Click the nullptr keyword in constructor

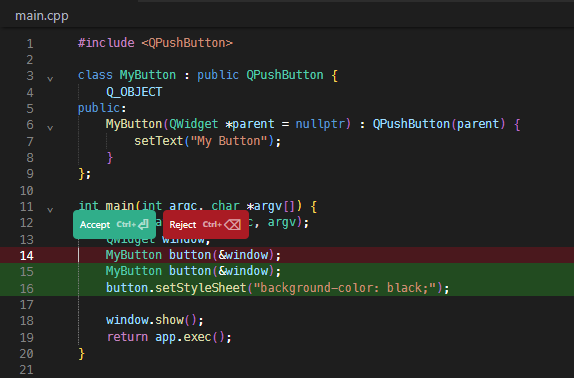click(x=320, y=124)
